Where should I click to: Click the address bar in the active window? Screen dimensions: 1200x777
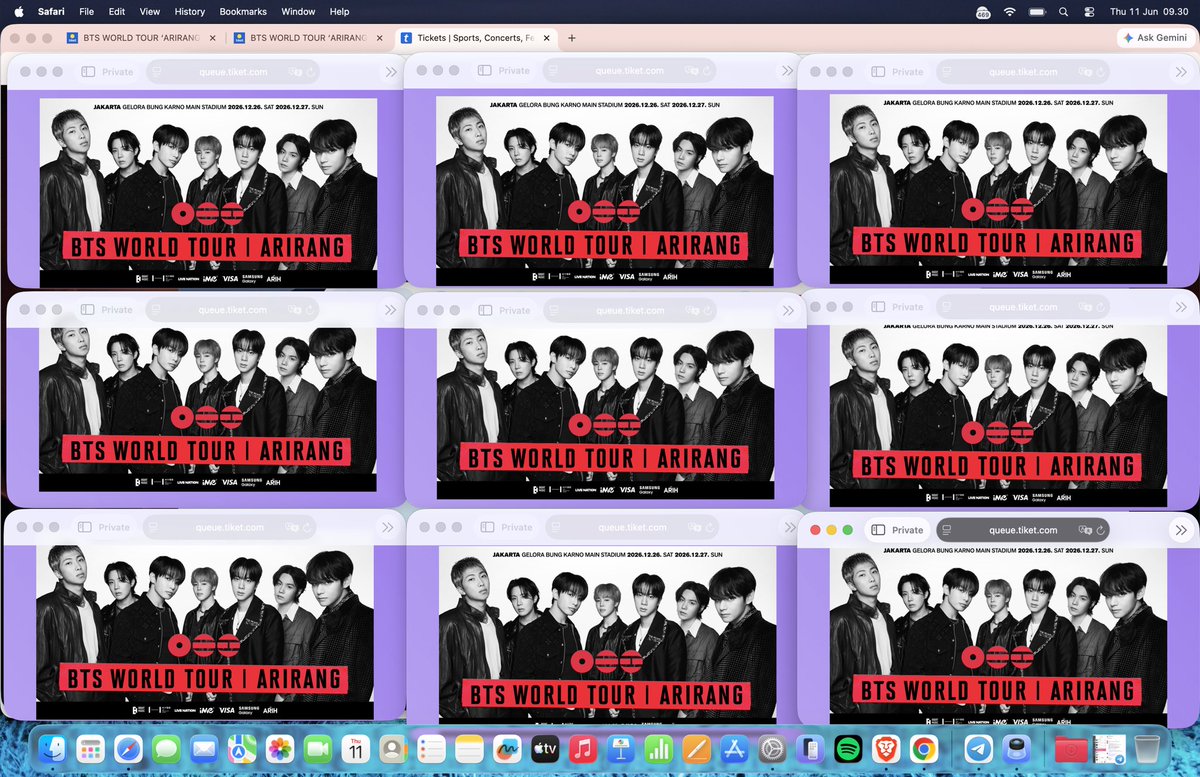1022,530
